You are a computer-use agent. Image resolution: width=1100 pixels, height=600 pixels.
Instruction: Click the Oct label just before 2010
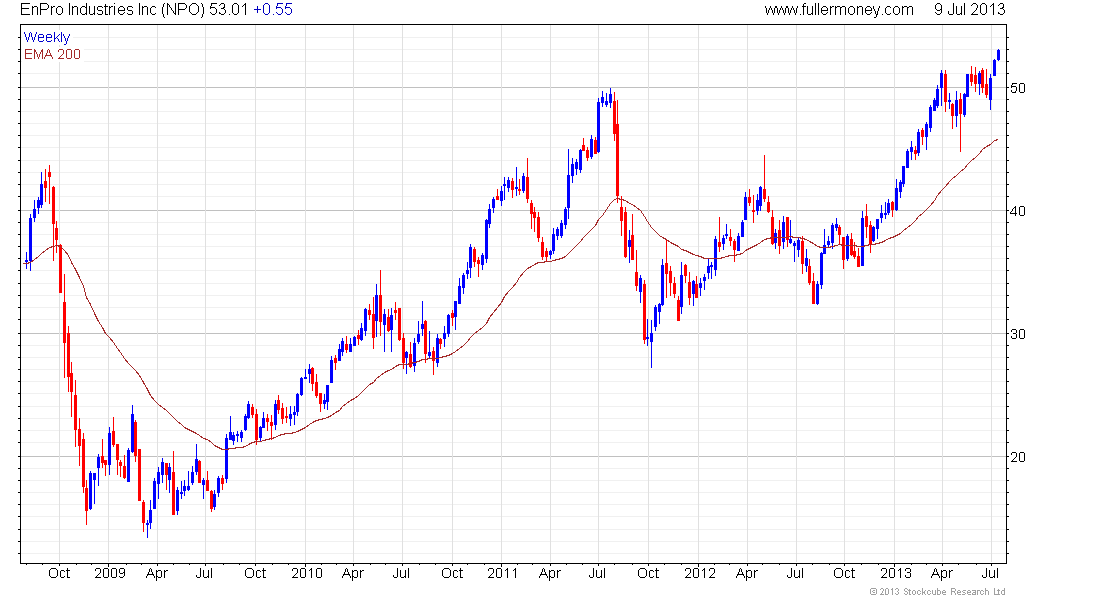(x=255, y=573)
